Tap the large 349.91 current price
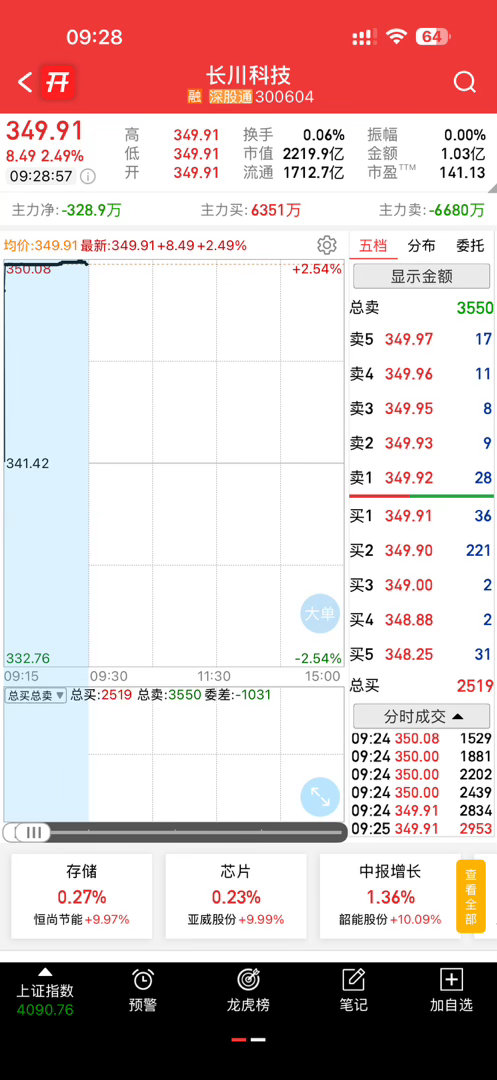Viewport: 497px width, 1080px height. (x=45, y=131)
